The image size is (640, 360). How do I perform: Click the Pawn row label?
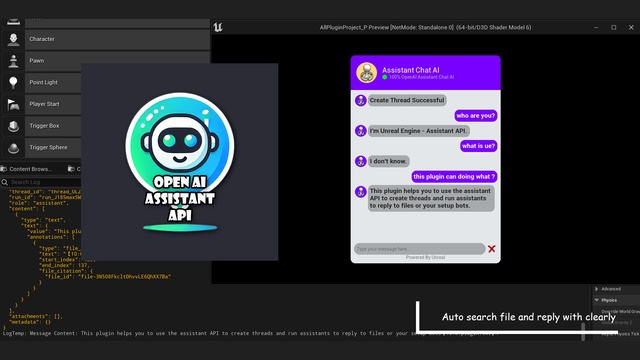(x=37, y=61)
